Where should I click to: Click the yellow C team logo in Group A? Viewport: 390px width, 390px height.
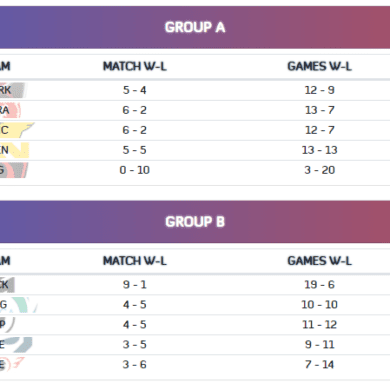click(17, 130)
